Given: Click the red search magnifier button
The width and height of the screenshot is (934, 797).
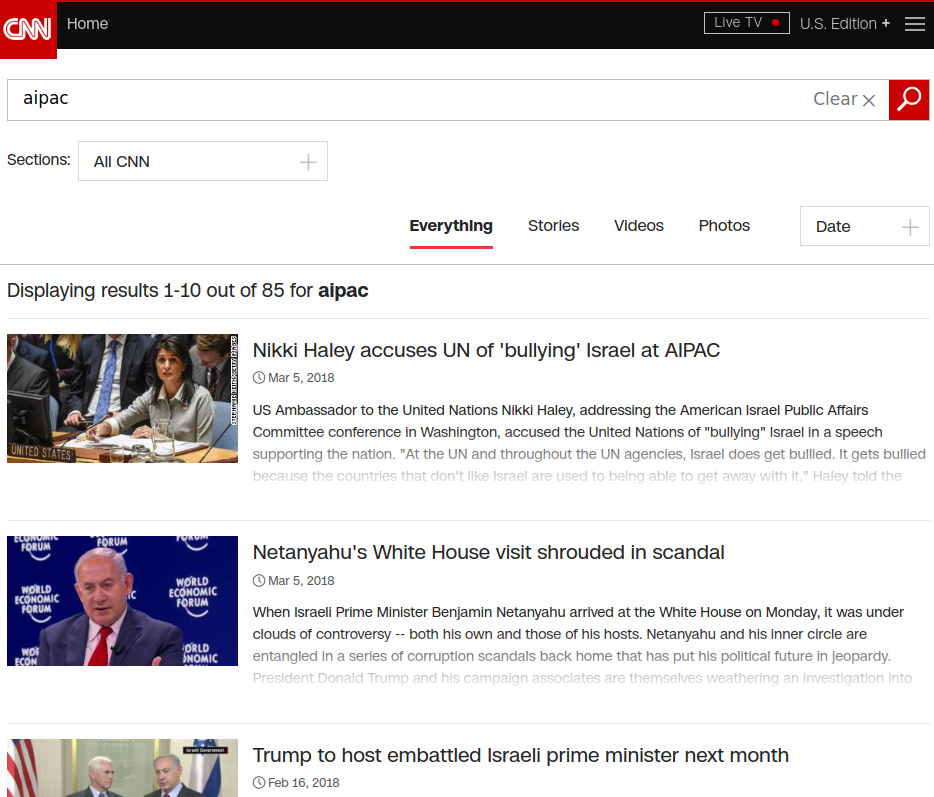Looking at the screenshot, I should pyautogui.click(x=909, y=100).
